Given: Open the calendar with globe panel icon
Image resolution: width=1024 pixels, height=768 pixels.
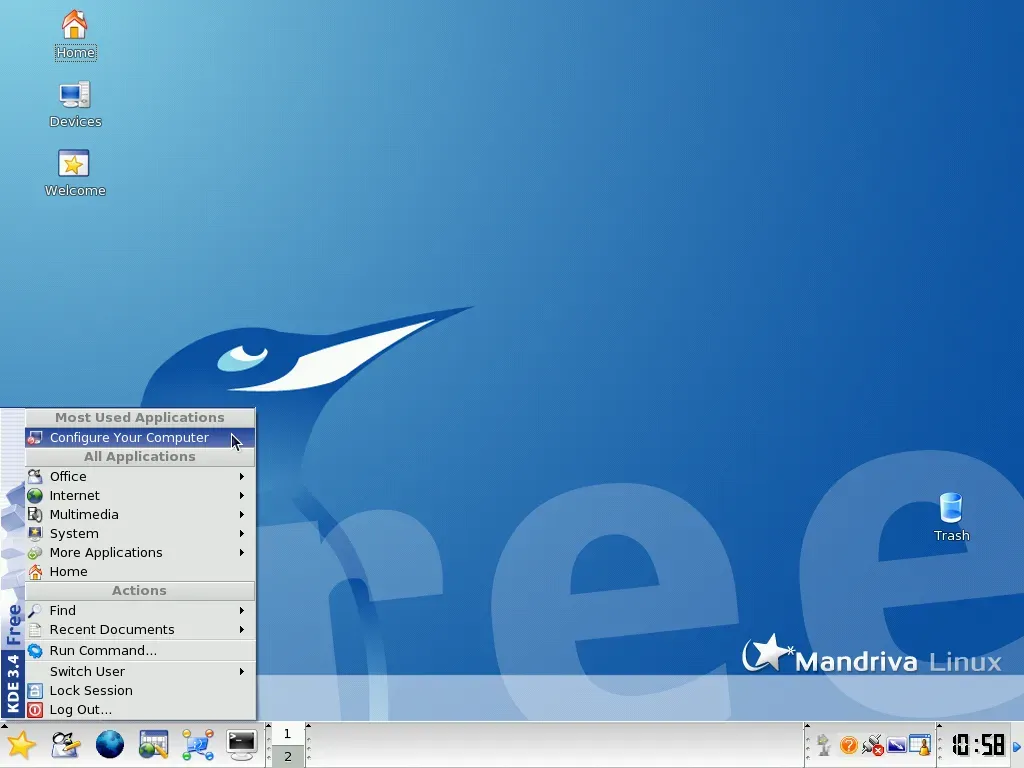Looking at the screenshot, I should [153, 745].
